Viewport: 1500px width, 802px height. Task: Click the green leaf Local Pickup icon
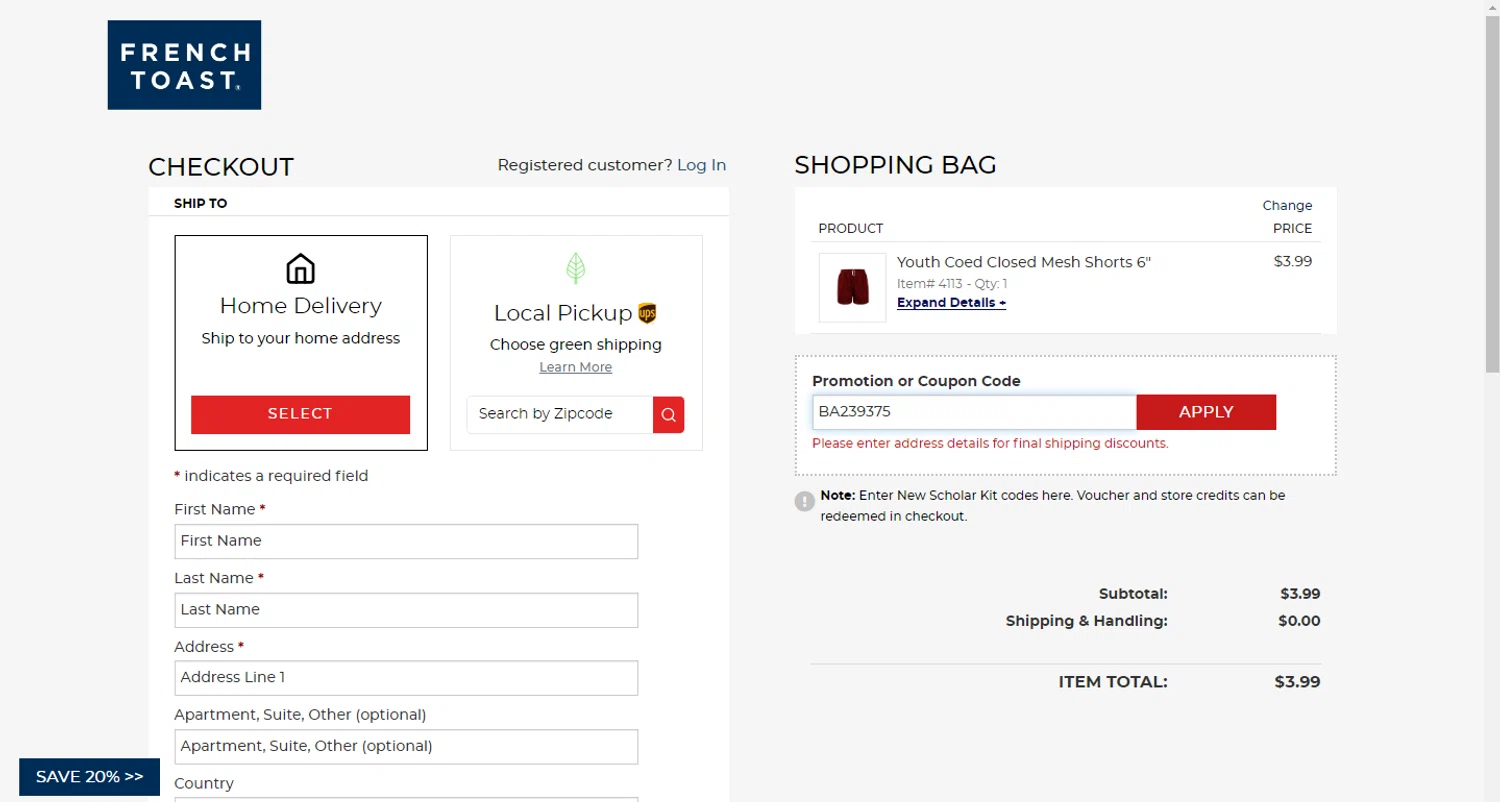576,268
